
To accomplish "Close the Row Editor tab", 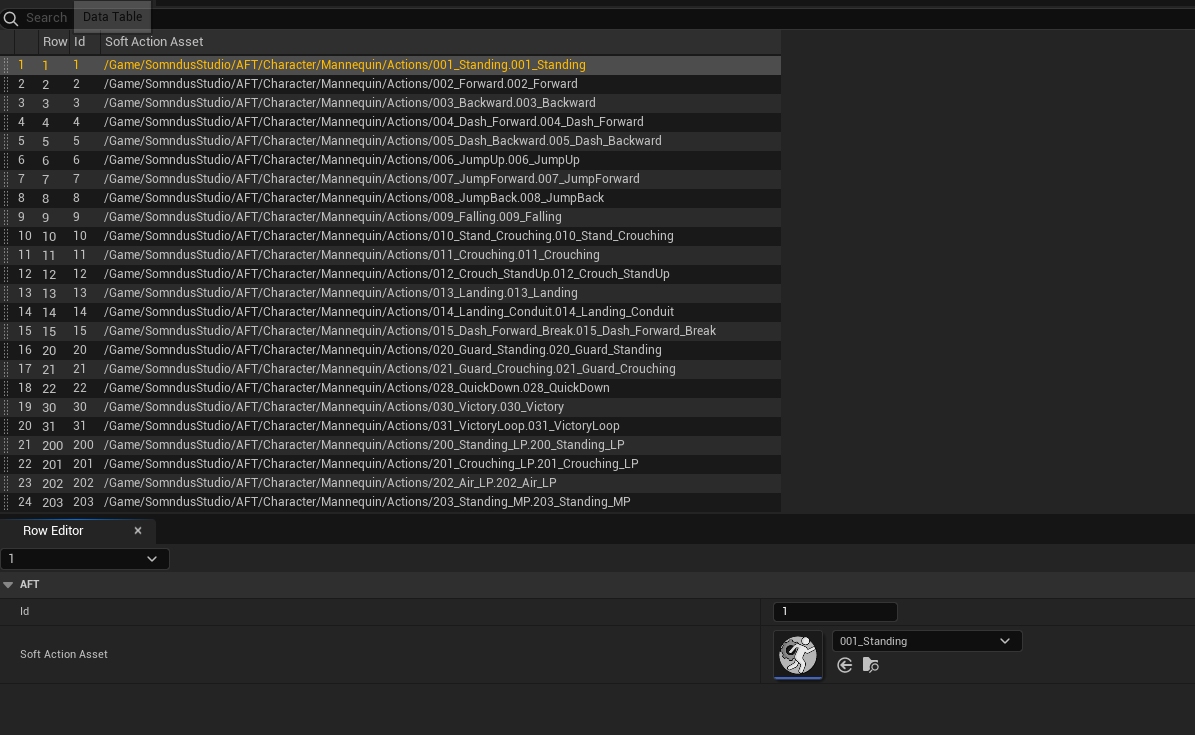I will [138, 531].
